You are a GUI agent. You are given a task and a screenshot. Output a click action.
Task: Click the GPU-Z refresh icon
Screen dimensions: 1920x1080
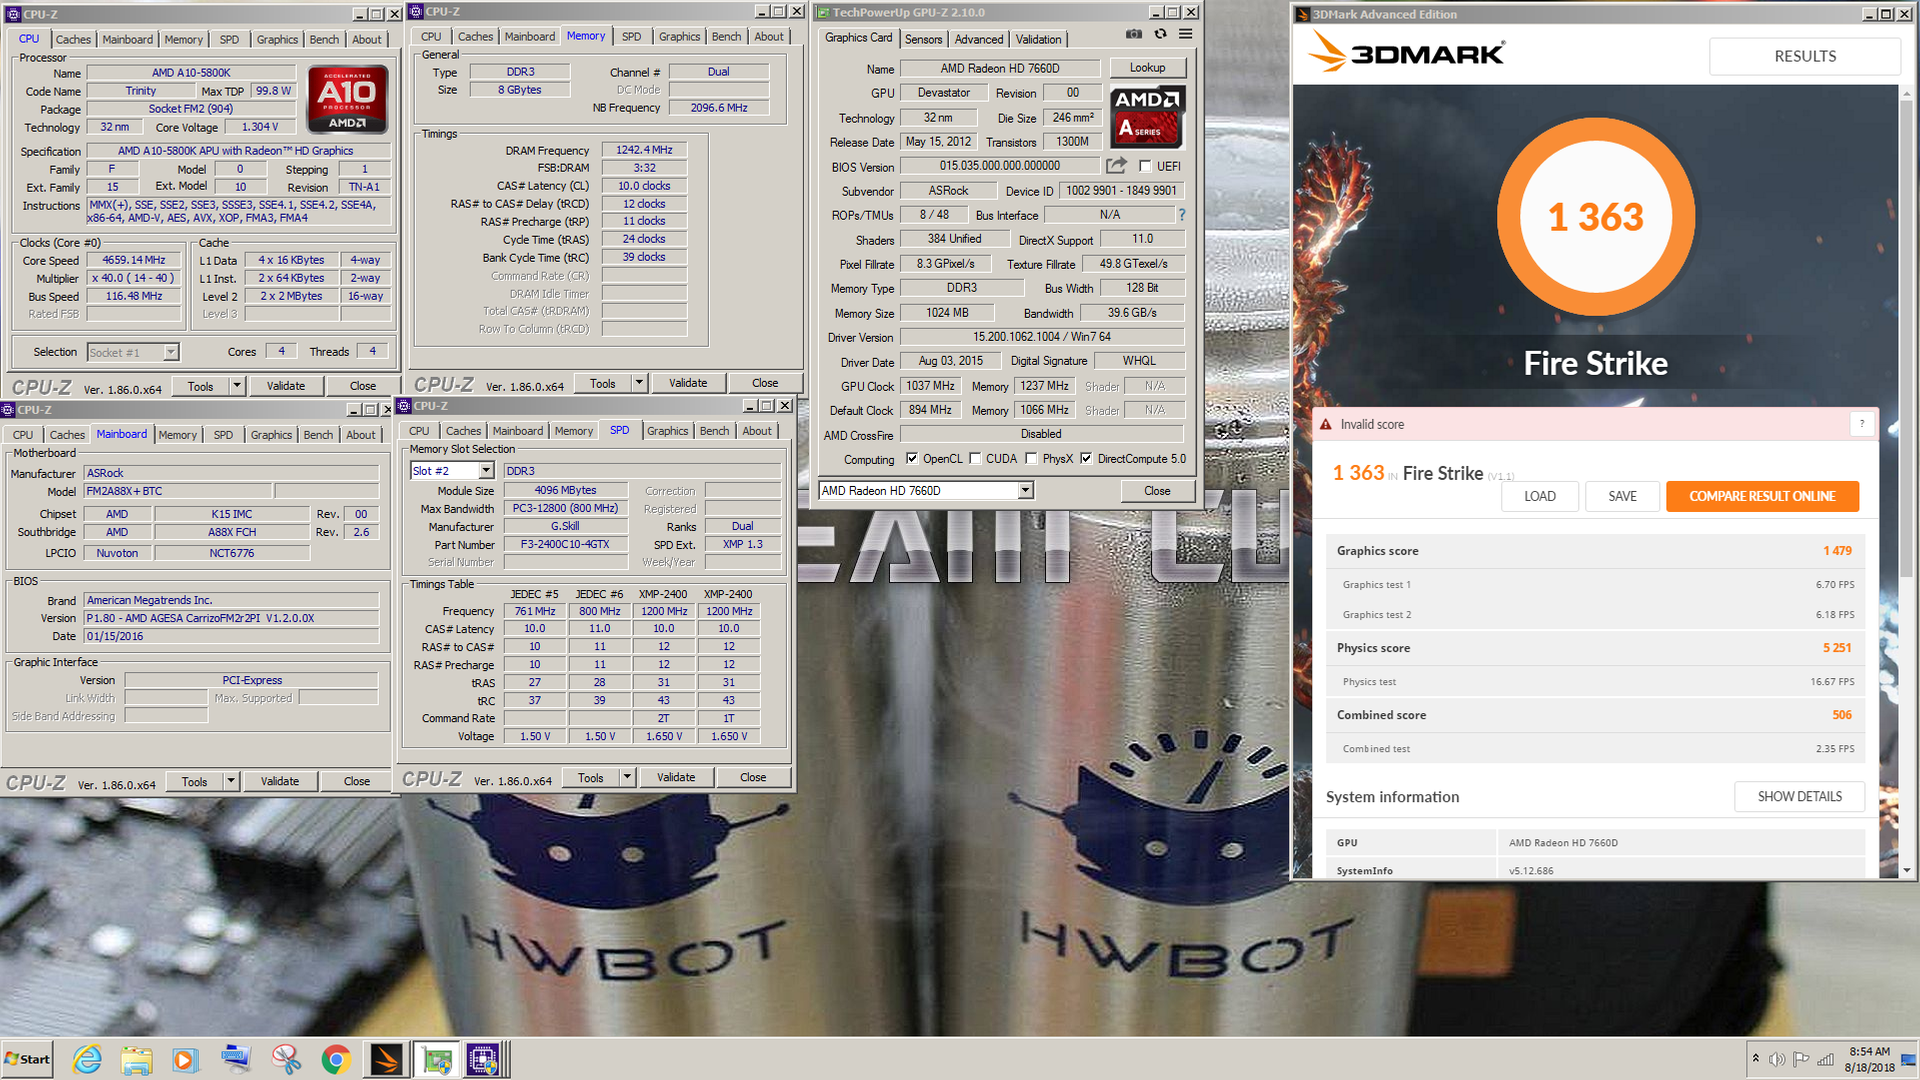click(x=1160, y=35)
